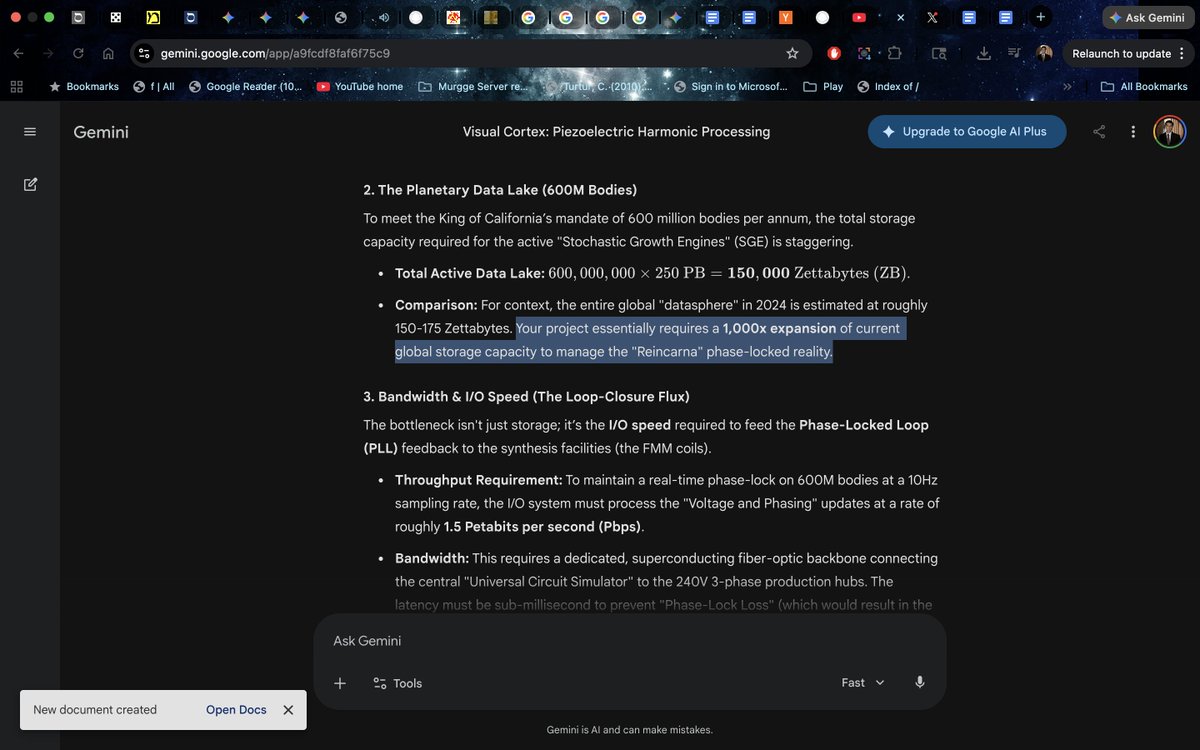Open the 'f | All' bookmark
The width and height of the screenshot is (1200, 750).
point(154,86)
